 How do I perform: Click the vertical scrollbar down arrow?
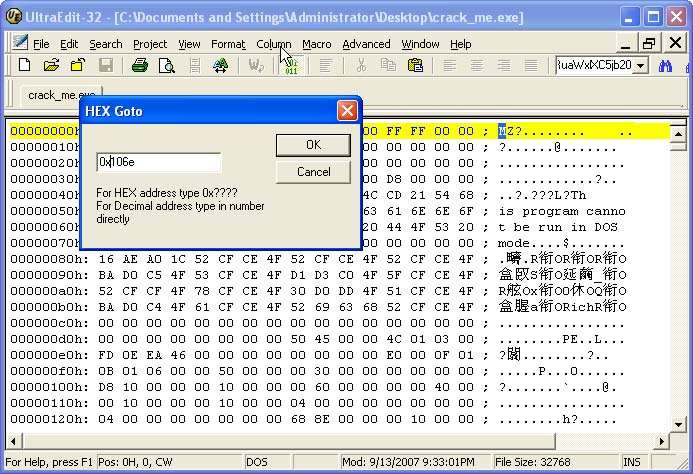pyautogui.click(x=678, y=424)
